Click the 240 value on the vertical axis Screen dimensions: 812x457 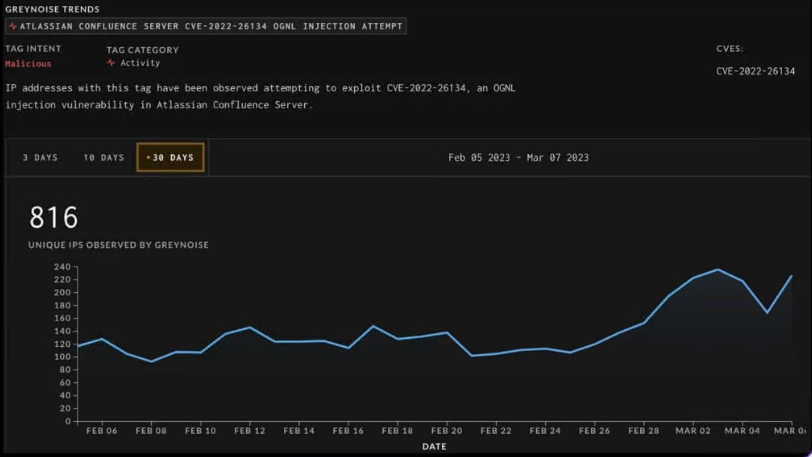pyautogui.click(x=61, y=267)
